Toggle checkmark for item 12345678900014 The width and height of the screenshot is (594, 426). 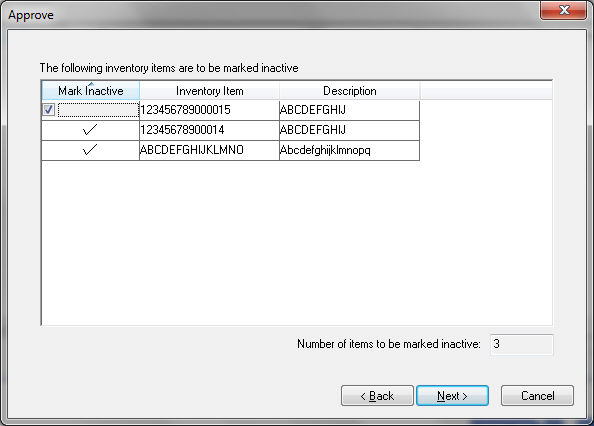click(x=90, y=130)
